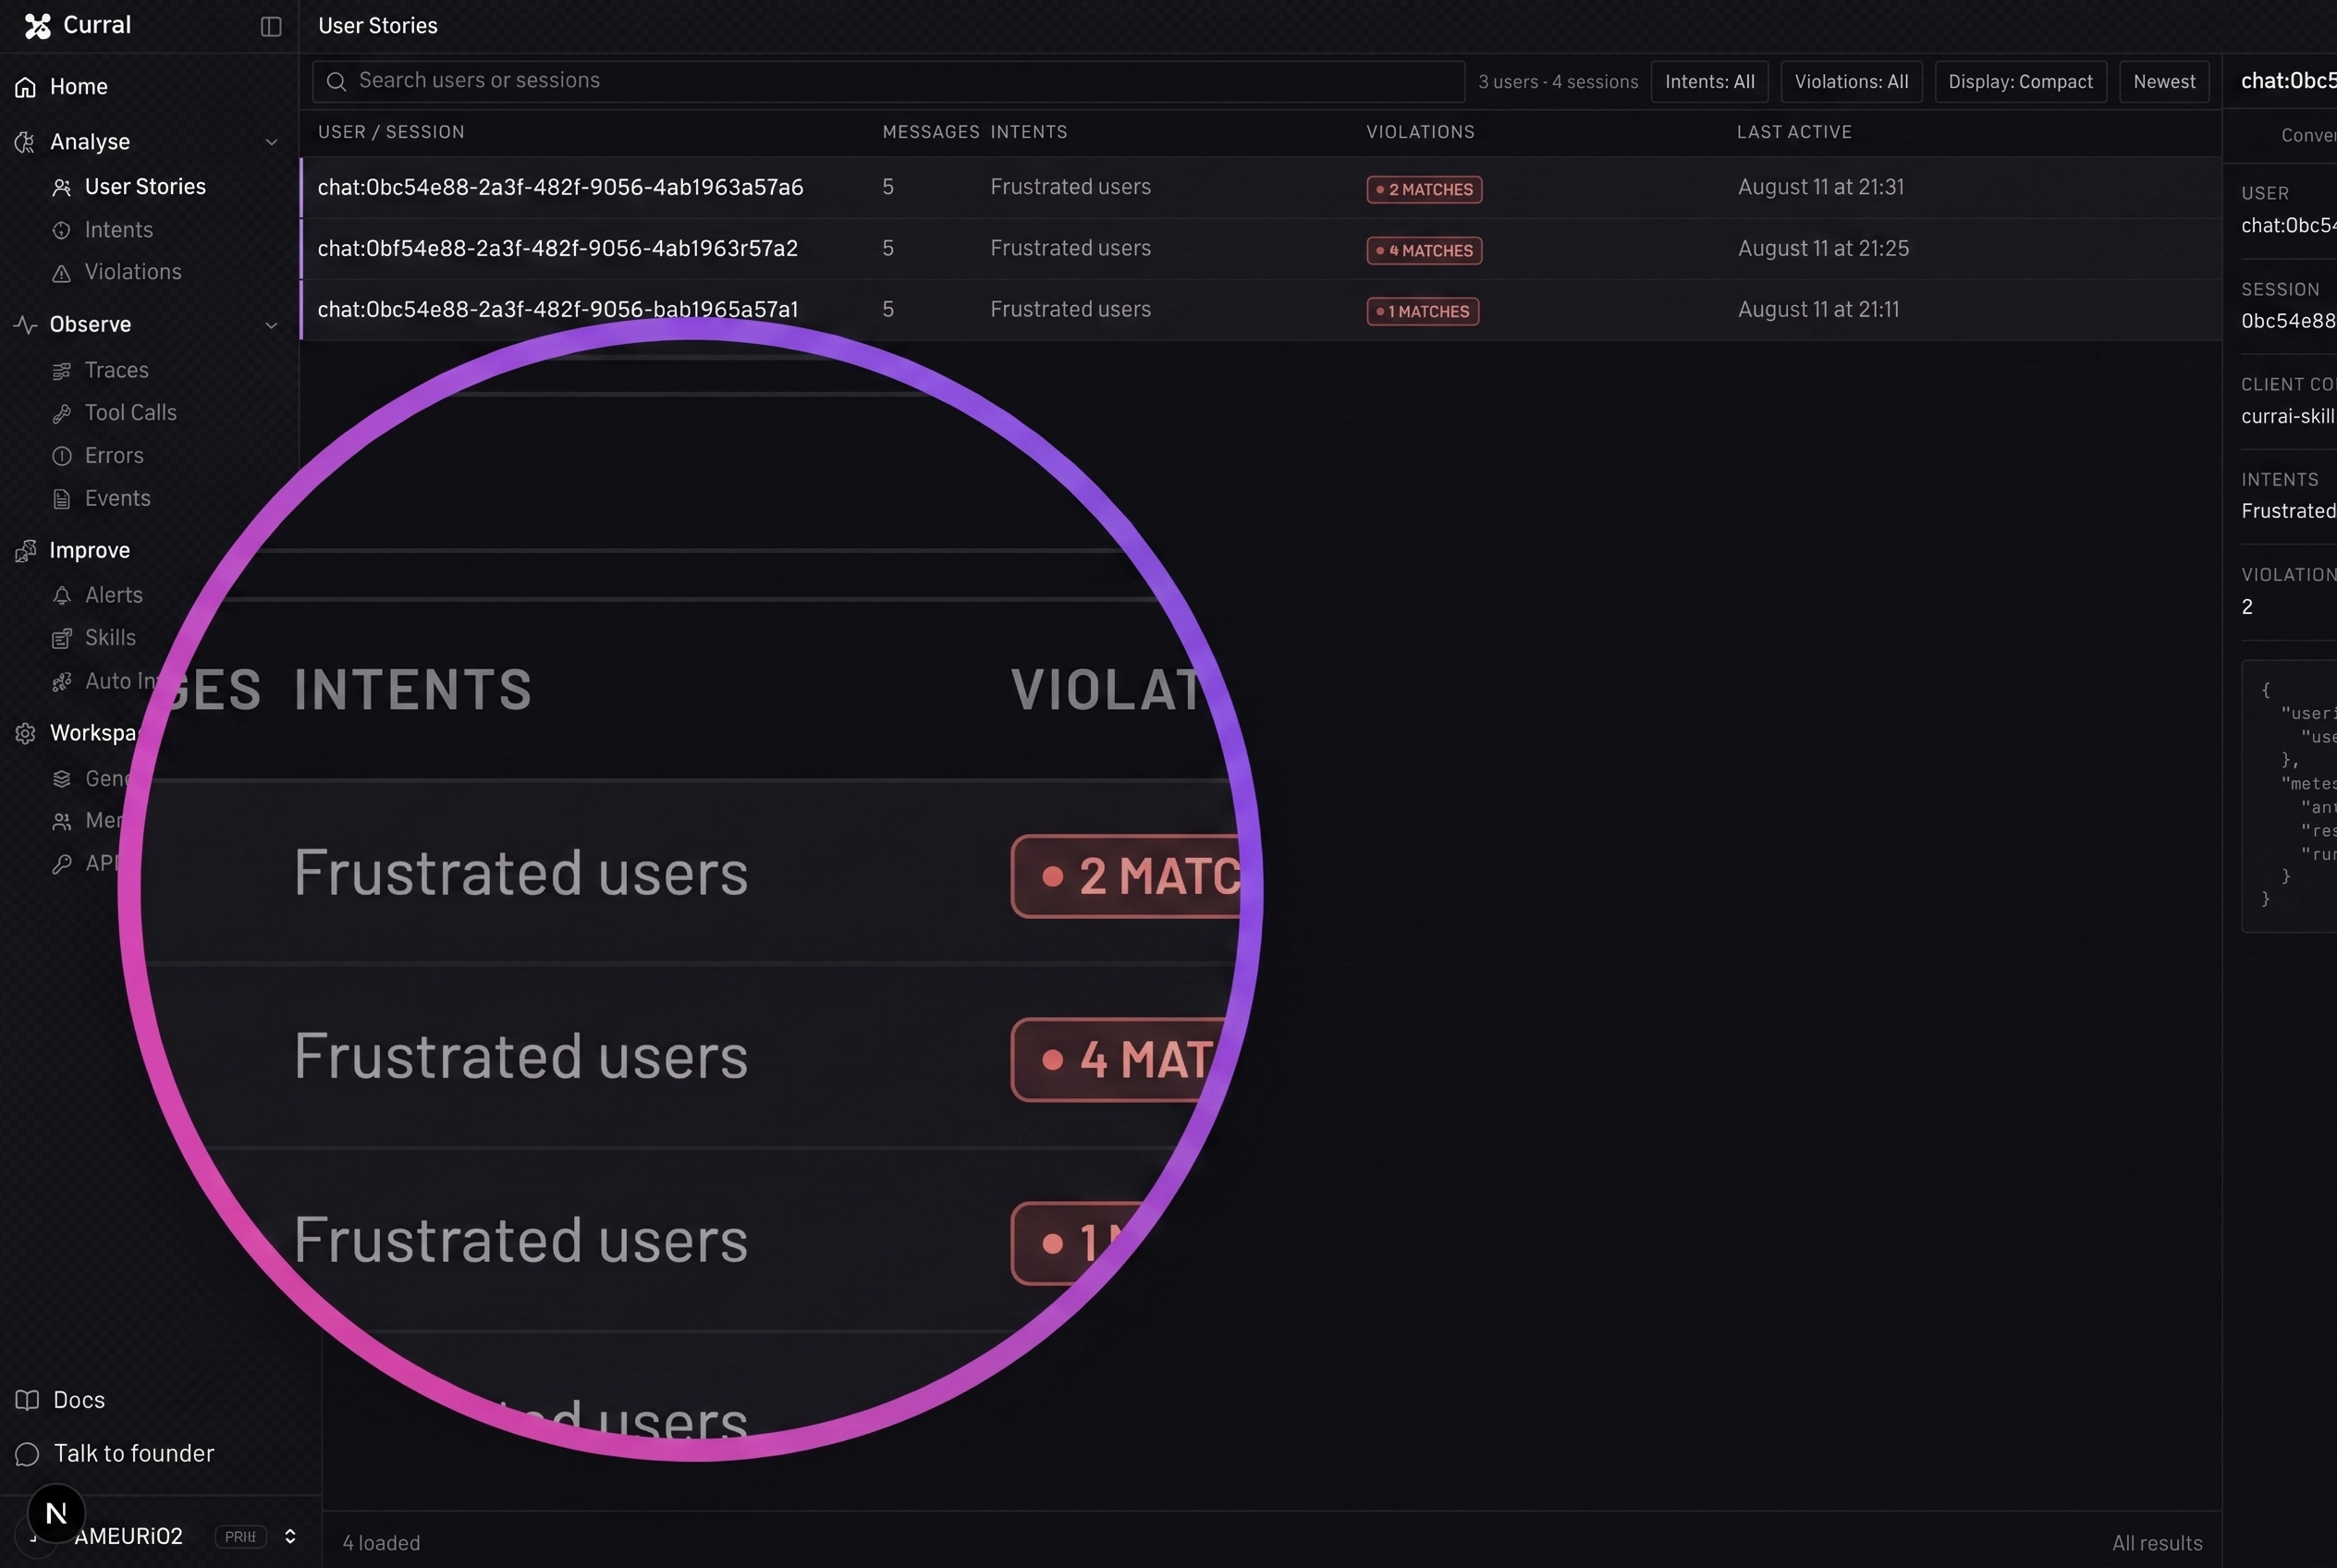Click the MESSAGES column header

tap(931, 132)
